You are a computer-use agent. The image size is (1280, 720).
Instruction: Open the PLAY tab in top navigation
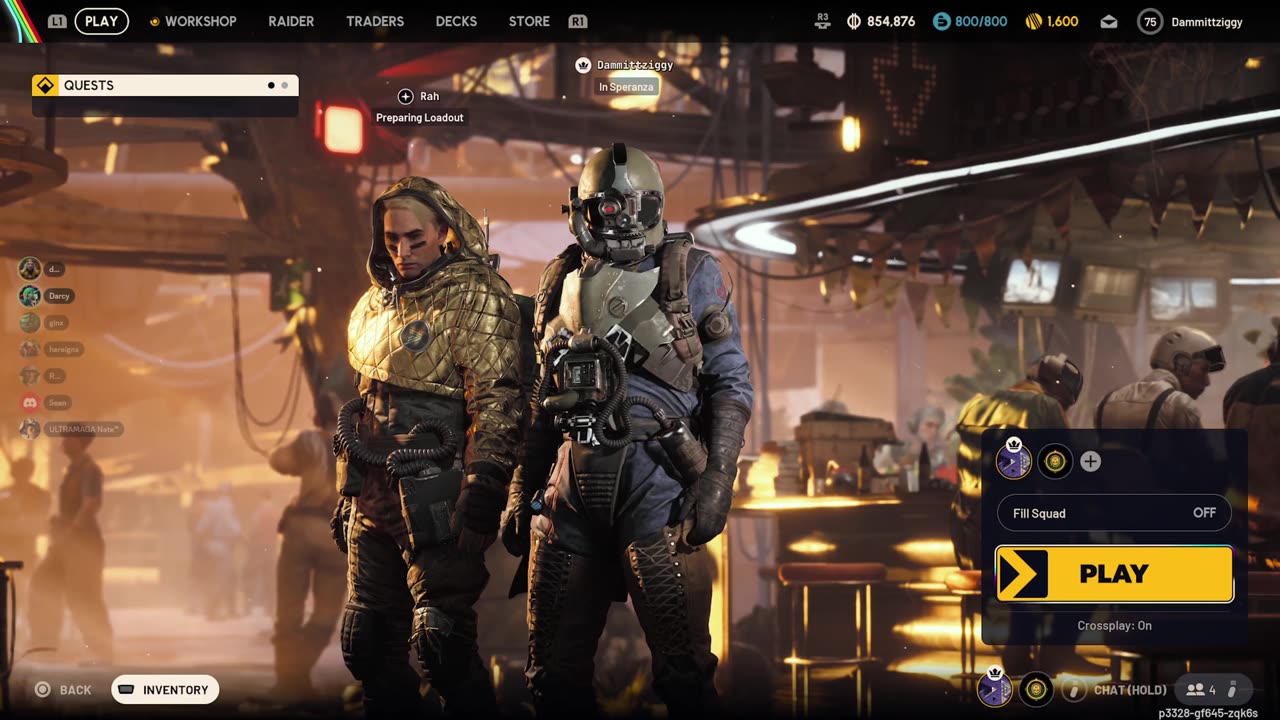point(101,21)
